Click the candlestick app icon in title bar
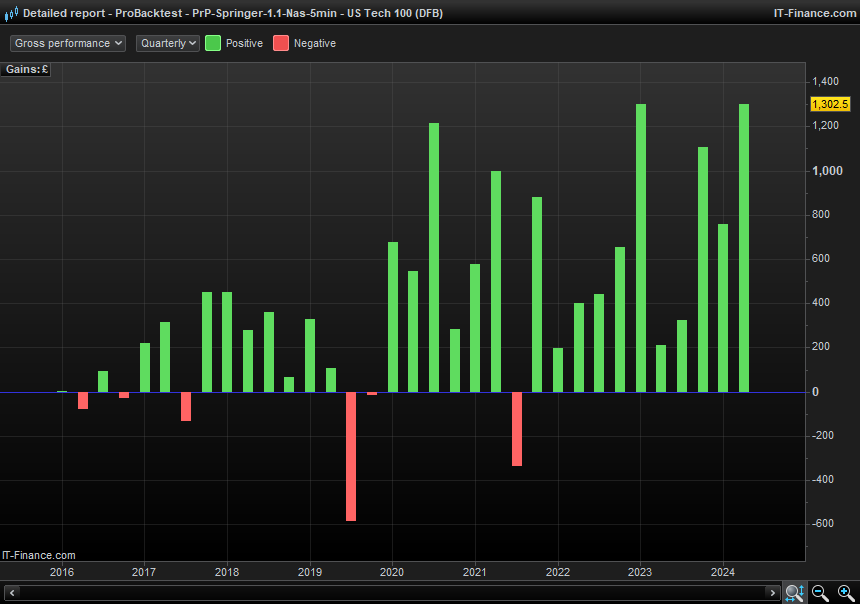Screen dimensions: 860x604 [x=11, y=13]
